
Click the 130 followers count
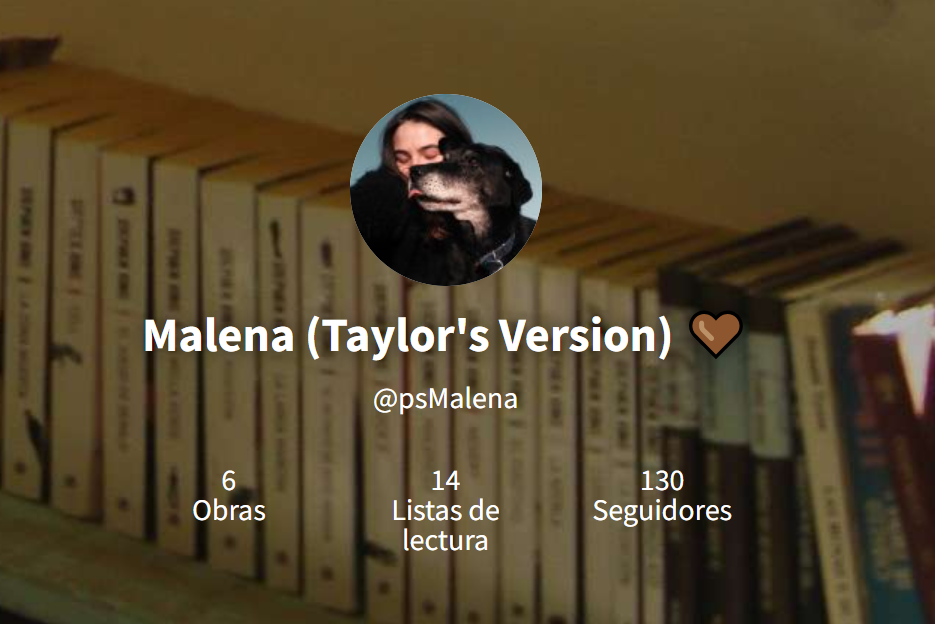662,481
